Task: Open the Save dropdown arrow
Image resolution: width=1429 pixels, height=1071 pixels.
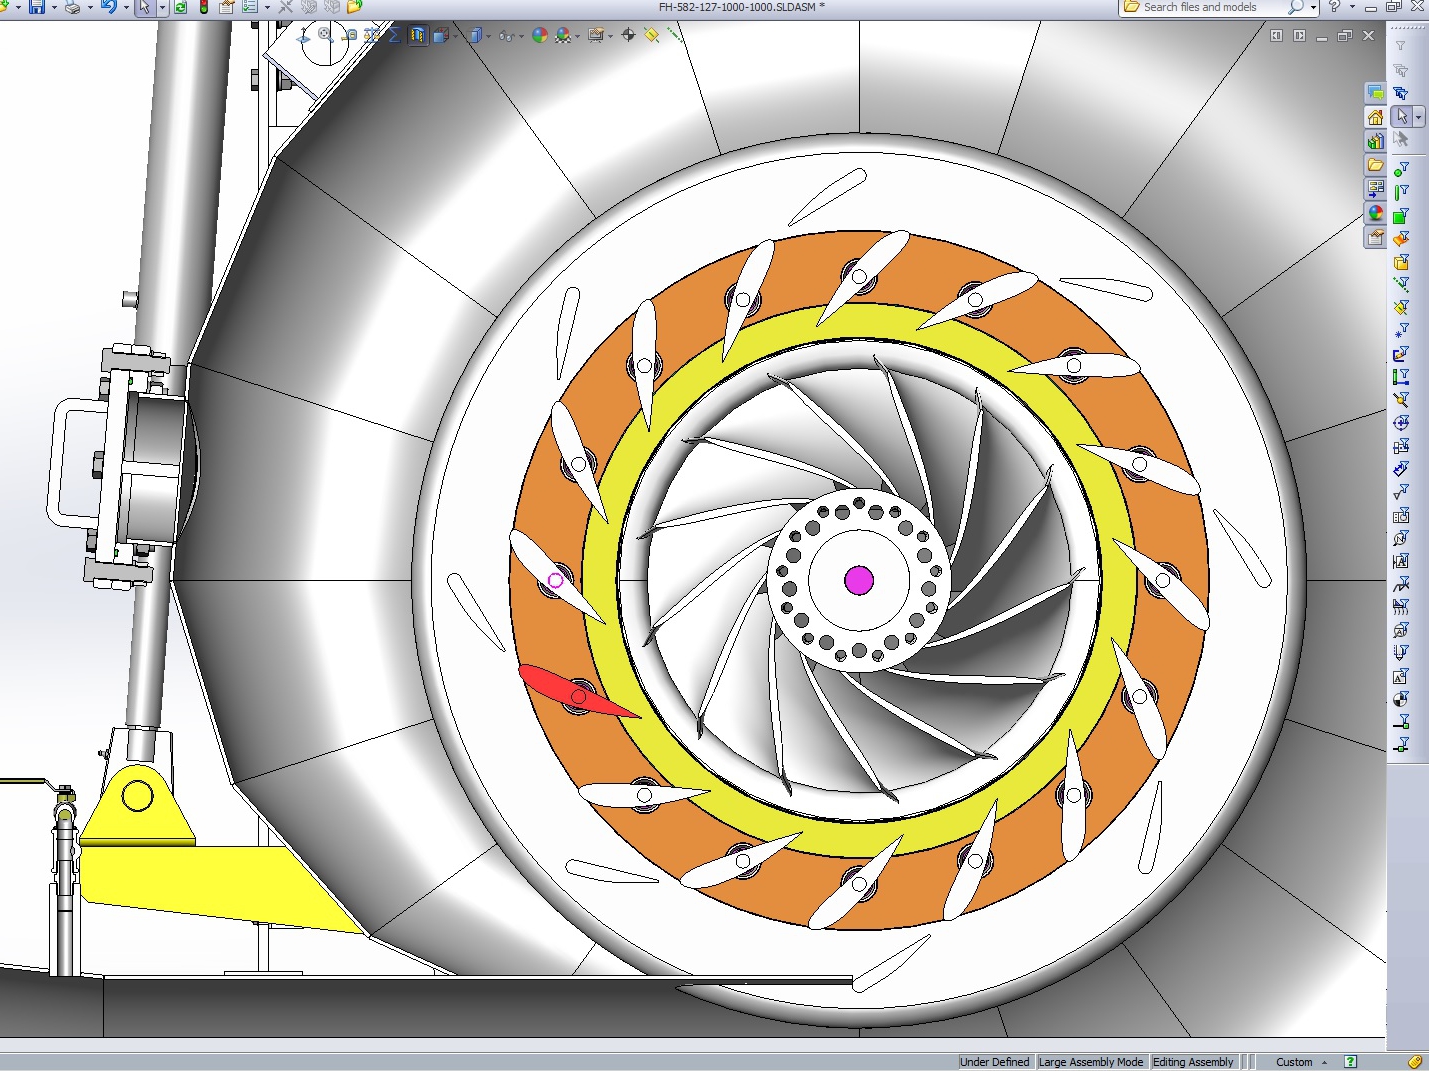Action: click(x=54, y=8)
